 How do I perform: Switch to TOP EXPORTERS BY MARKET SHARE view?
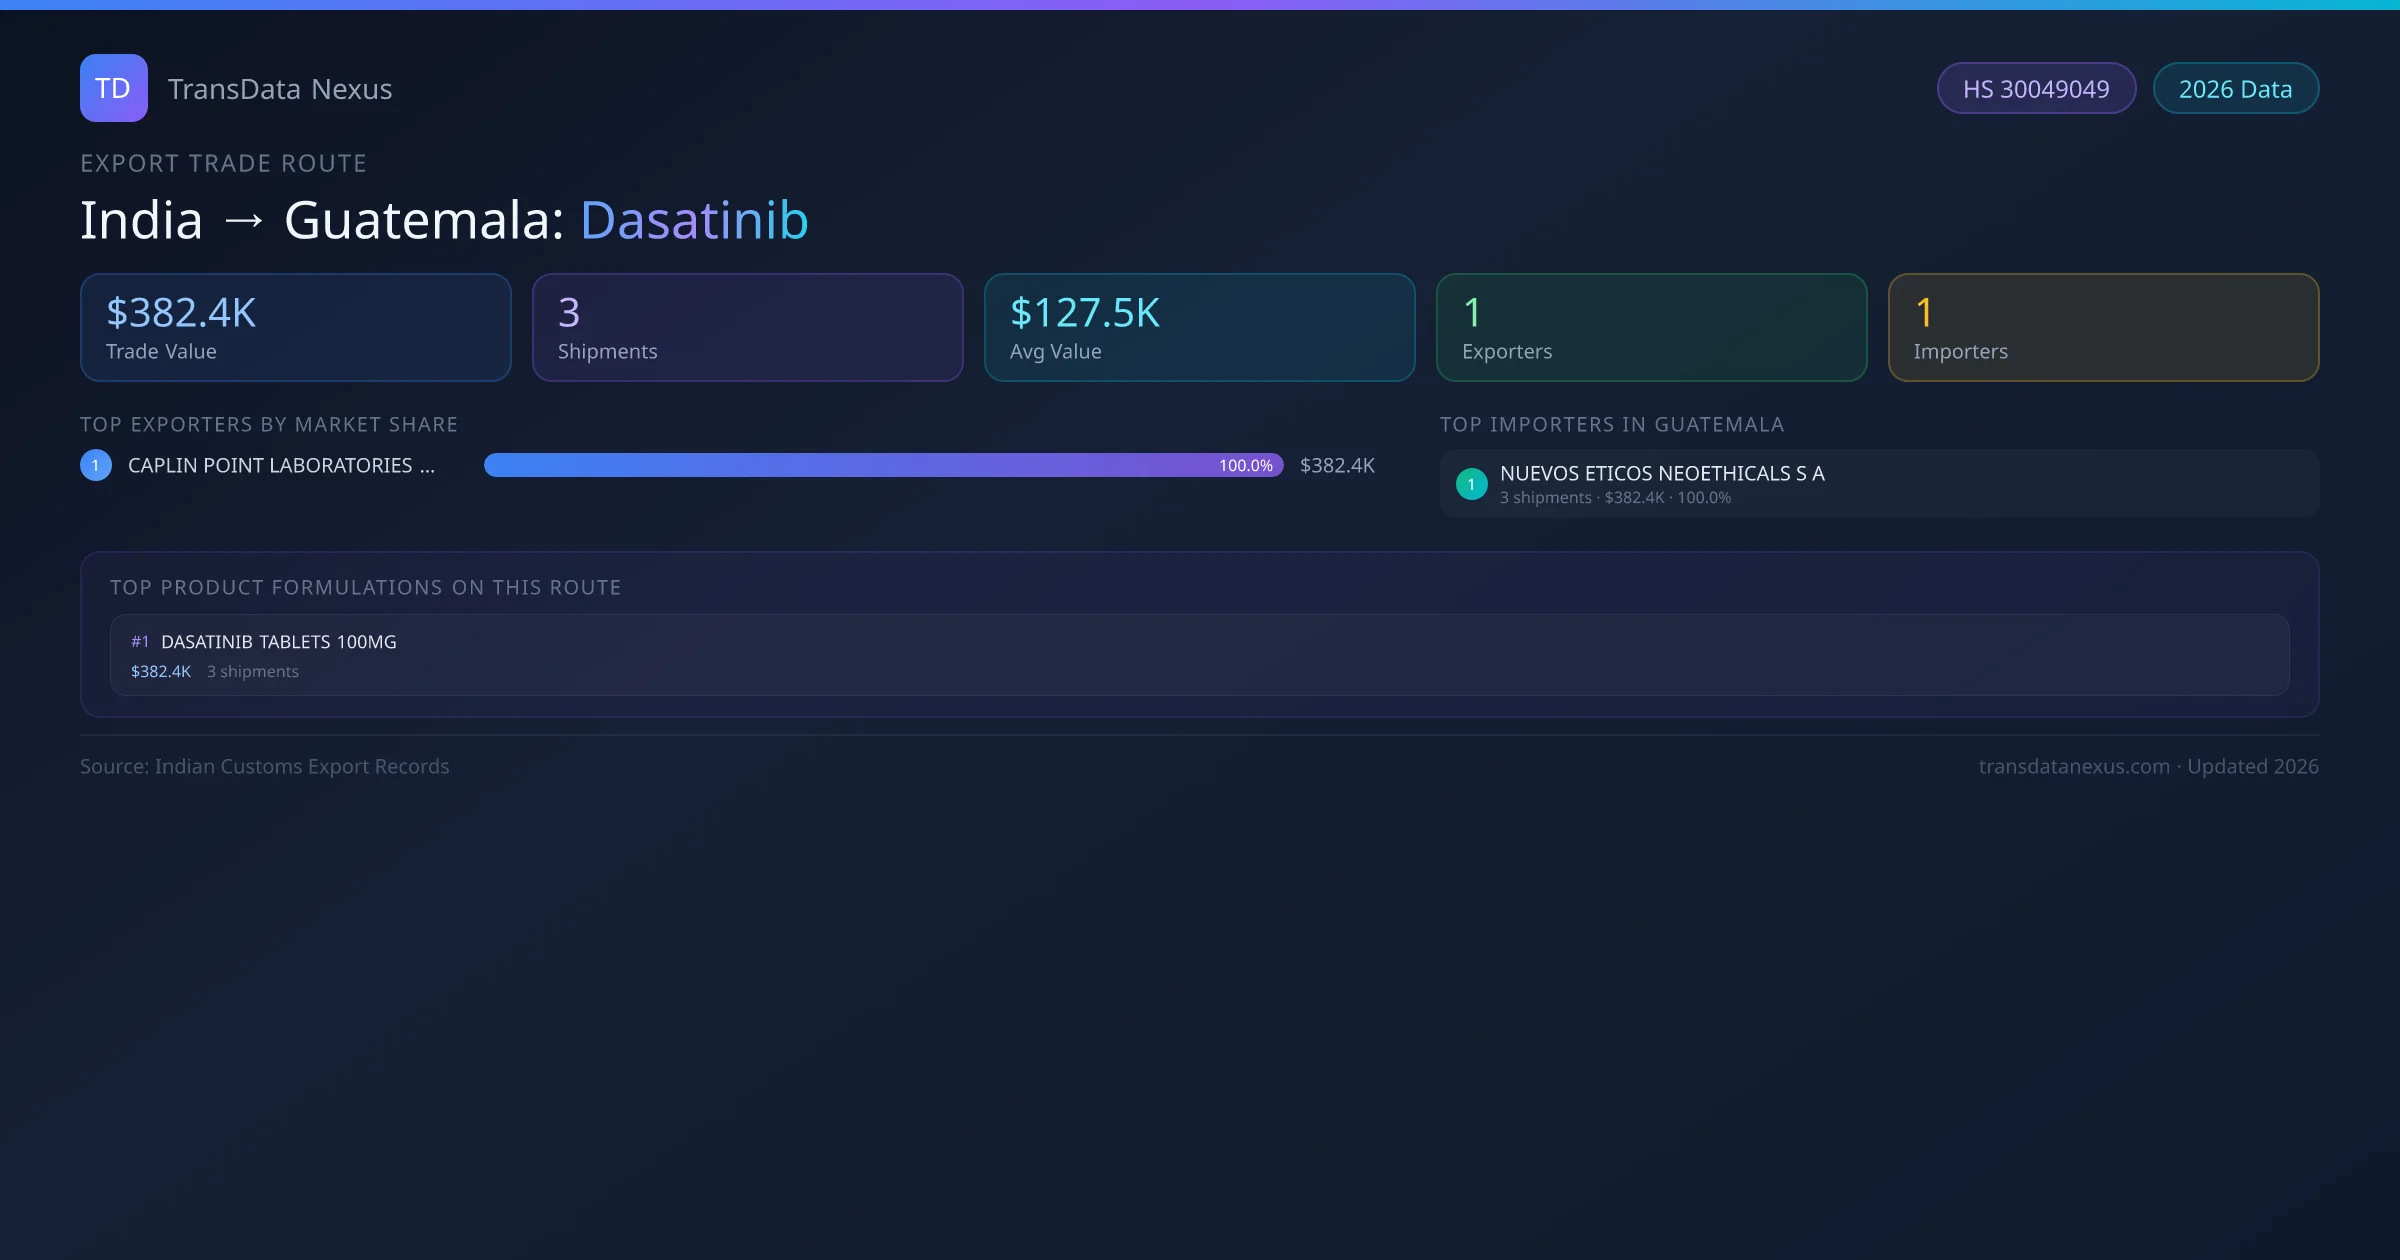269,424
